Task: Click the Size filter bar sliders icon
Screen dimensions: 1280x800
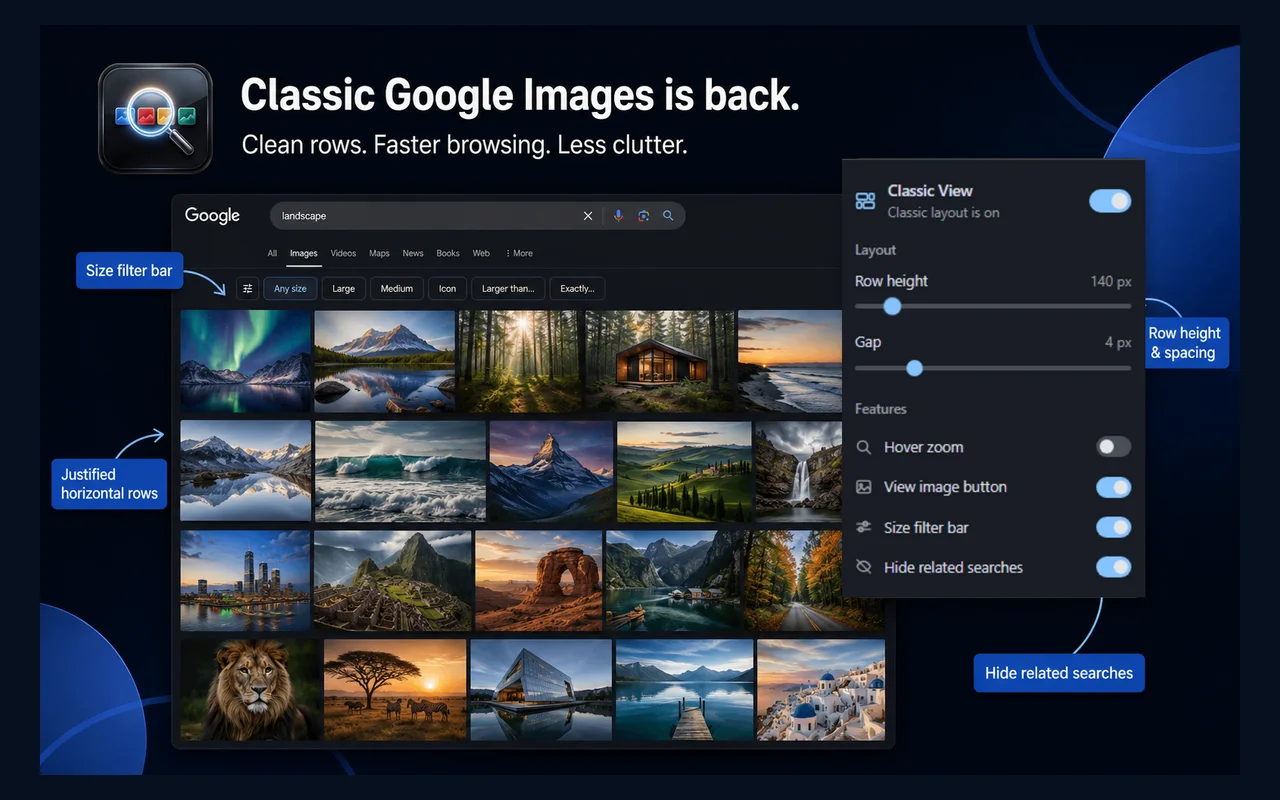Action: [x=864, y=527]
